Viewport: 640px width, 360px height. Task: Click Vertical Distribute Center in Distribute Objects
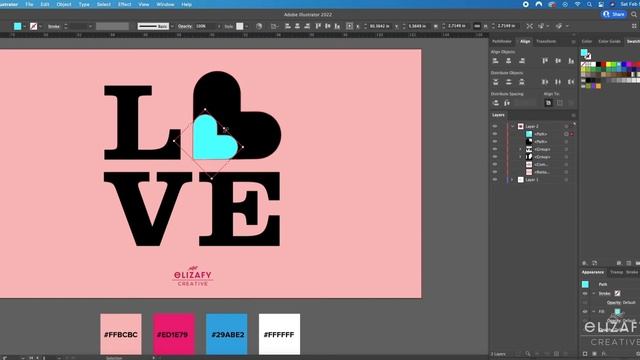click(509, 82)
